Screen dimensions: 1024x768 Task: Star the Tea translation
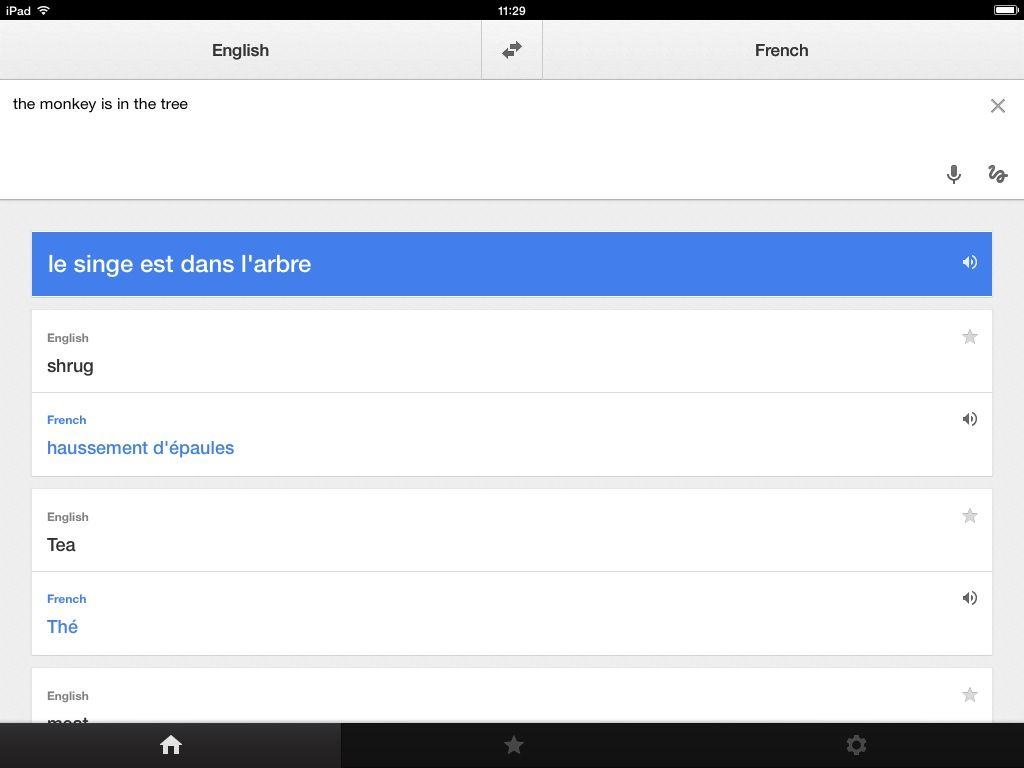(x=969, y=516)
